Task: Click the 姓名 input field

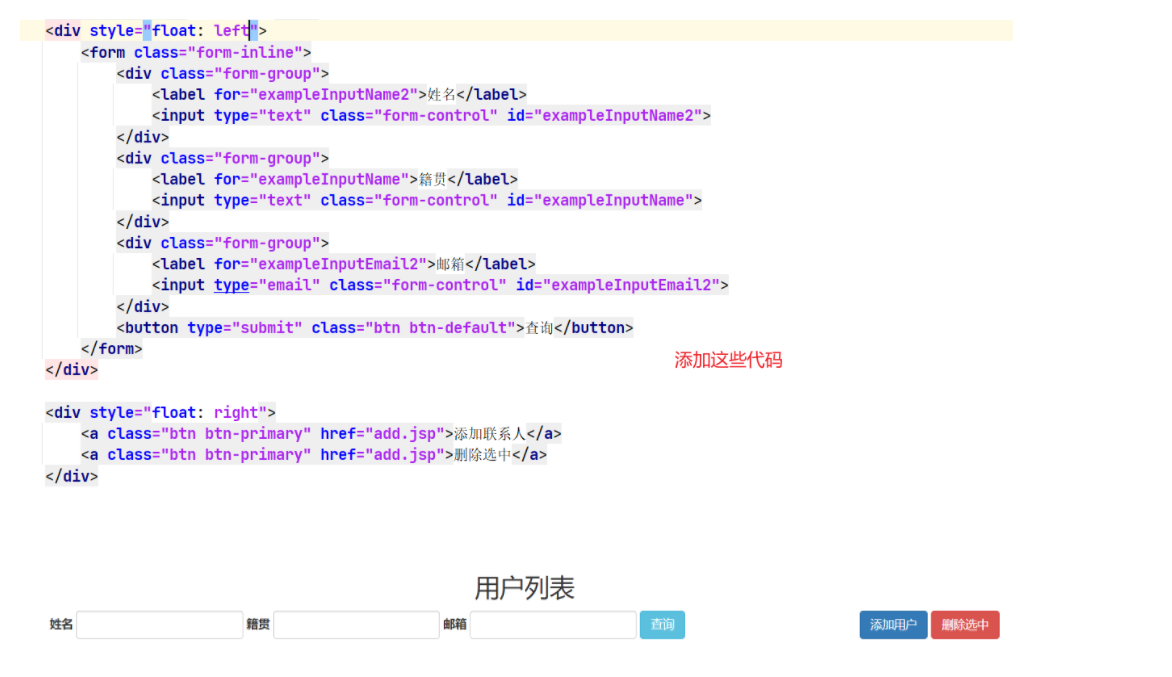Action: pyautogui.click(x=160, y=625)
